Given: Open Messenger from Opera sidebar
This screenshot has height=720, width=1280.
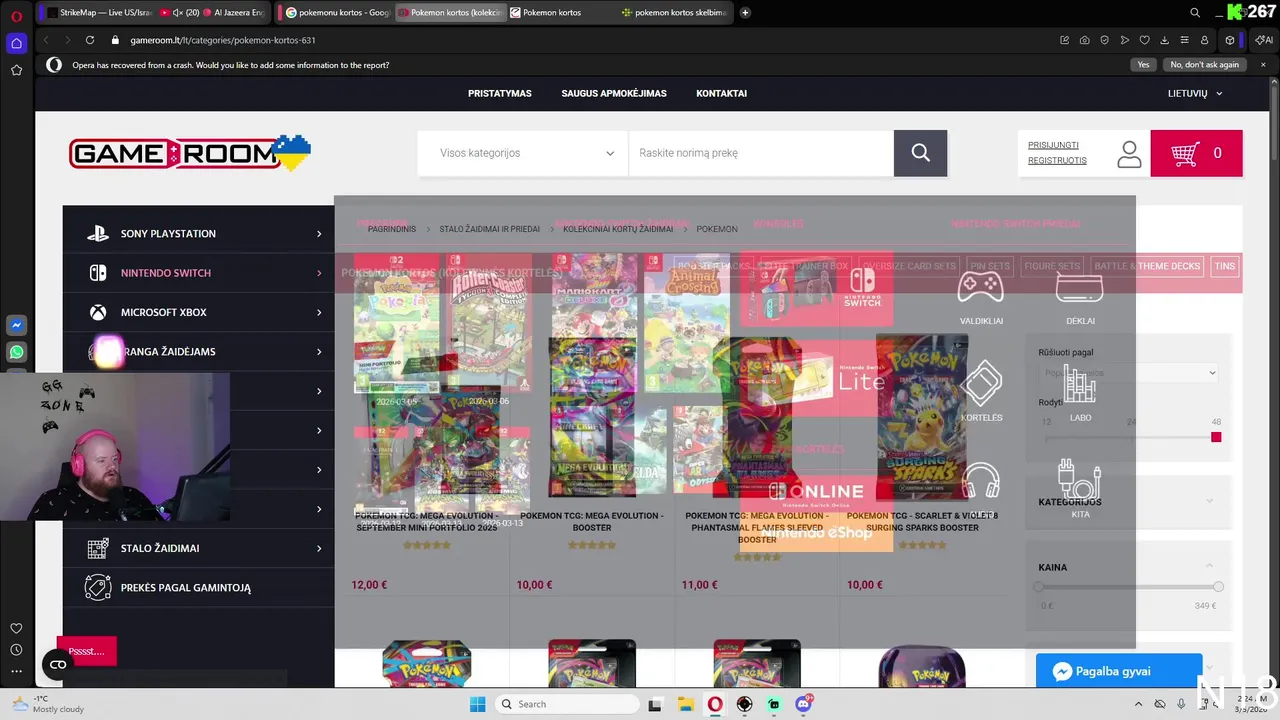Looking at the screenshot, I should click(x=16, y=326).
